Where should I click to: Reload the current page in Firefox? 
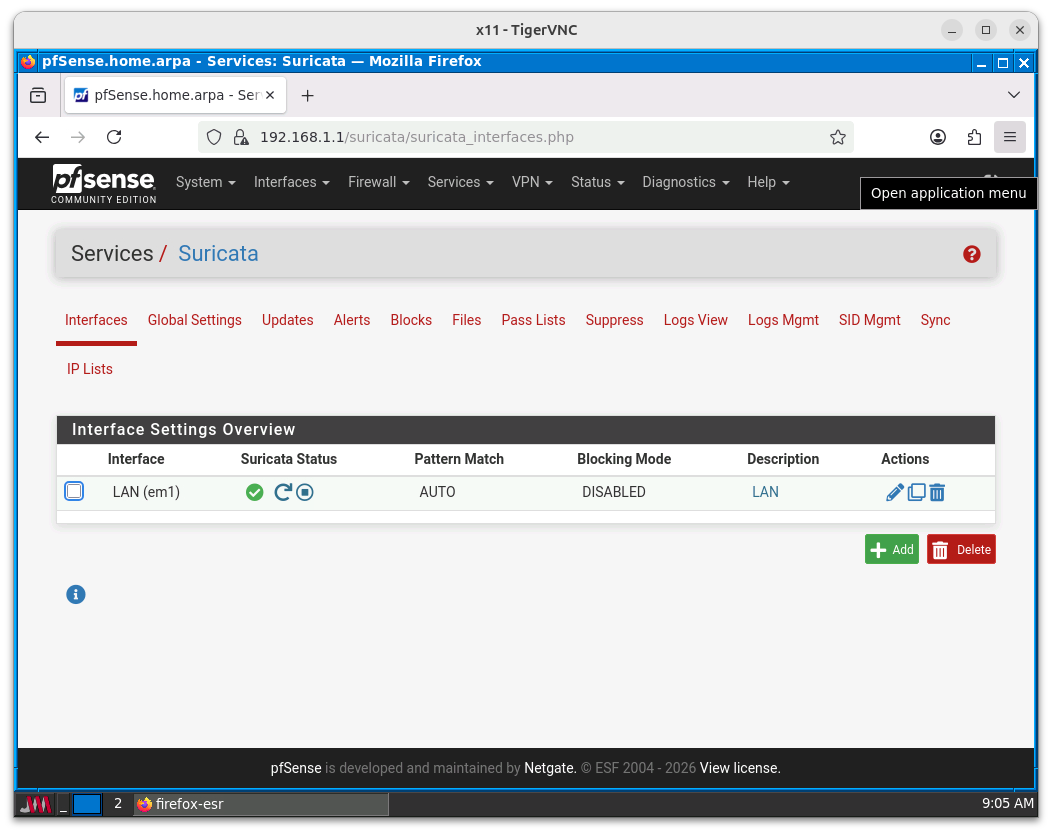(x=114, y=137)
